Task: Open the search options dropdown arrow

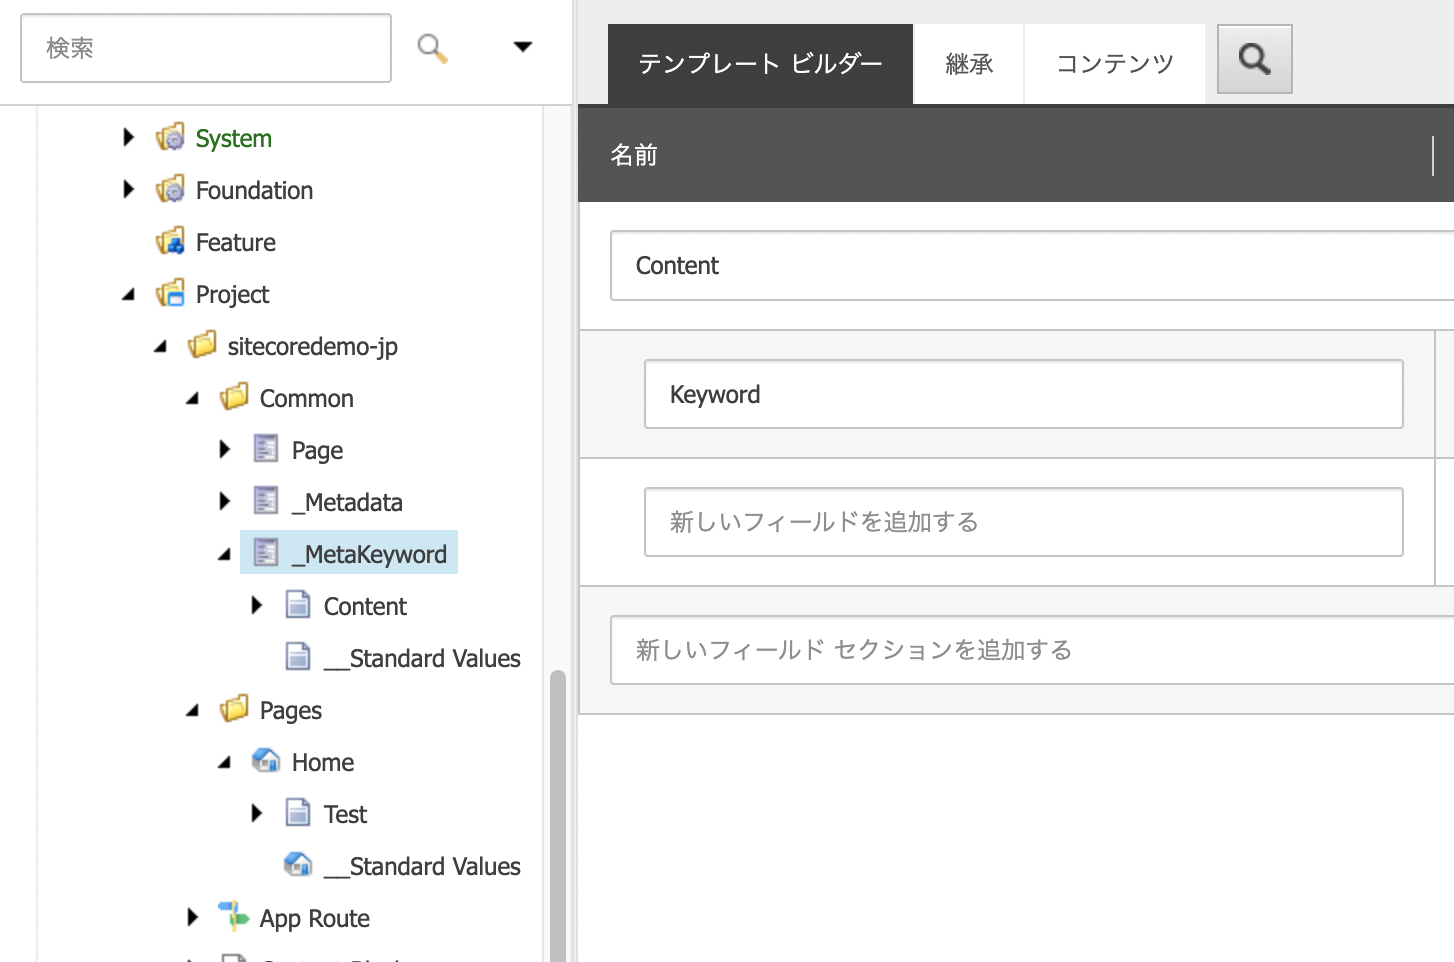Action: tap(522, 47)
